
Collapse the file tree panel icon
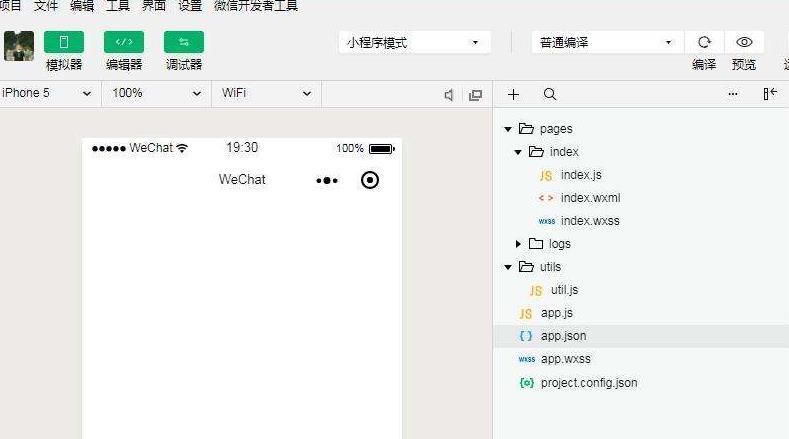tap(769, 94)
